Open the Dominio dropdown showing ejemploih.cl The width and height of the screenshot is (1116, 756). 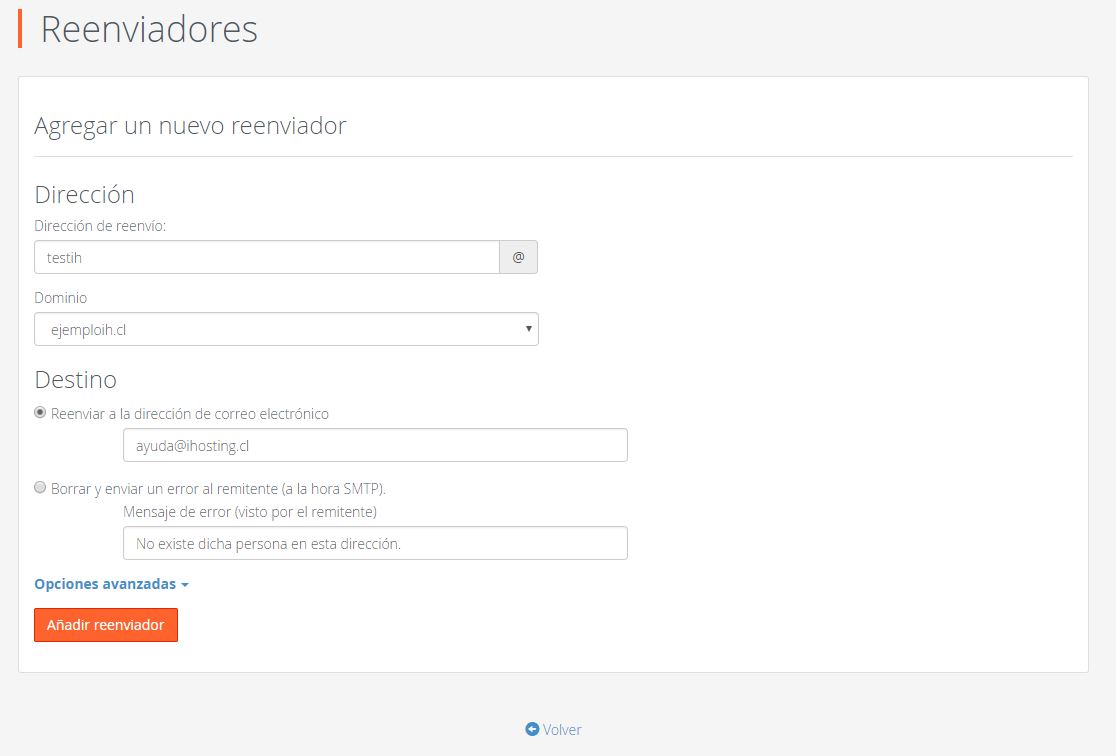[x=286, y=330]
